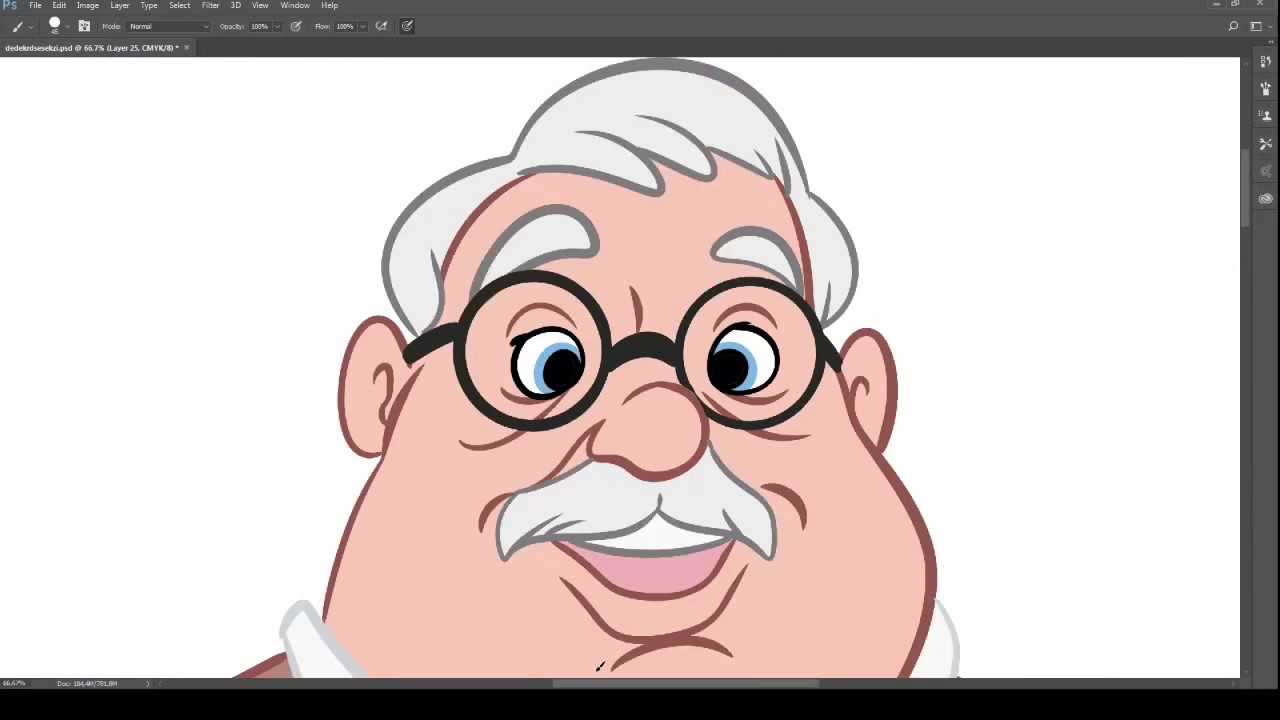This screenshot has width=1280, height=720.
Task: Toggle pressure control for opacity
Action: 296,26
